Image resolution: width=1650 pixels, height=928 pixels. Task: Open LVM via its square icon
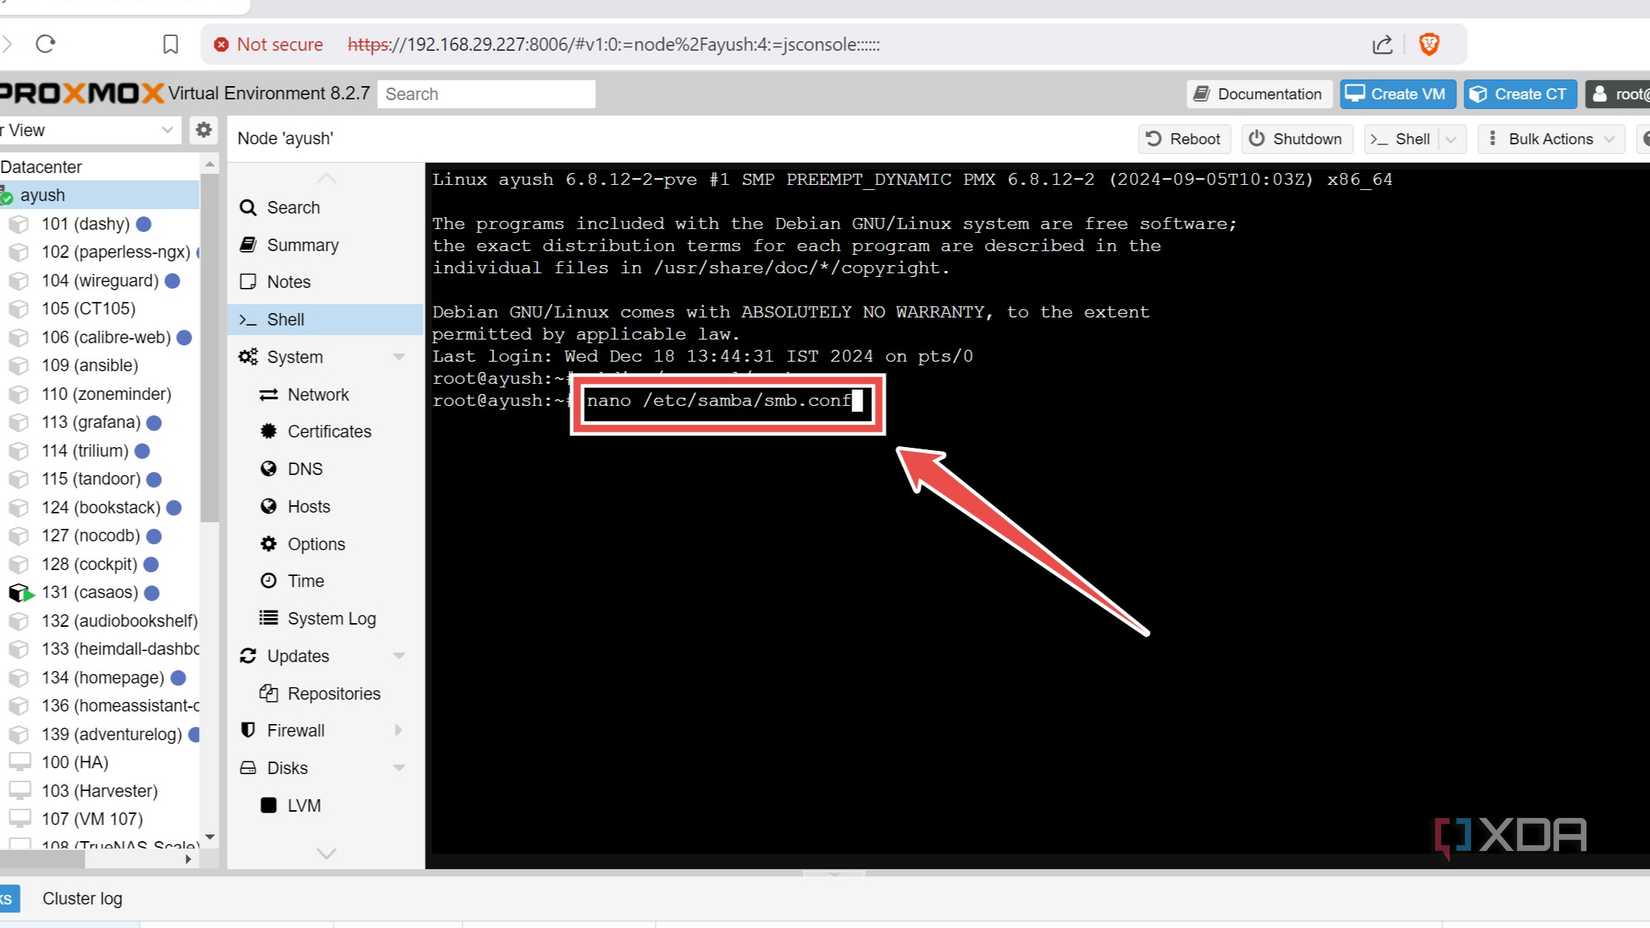point(268,805)
